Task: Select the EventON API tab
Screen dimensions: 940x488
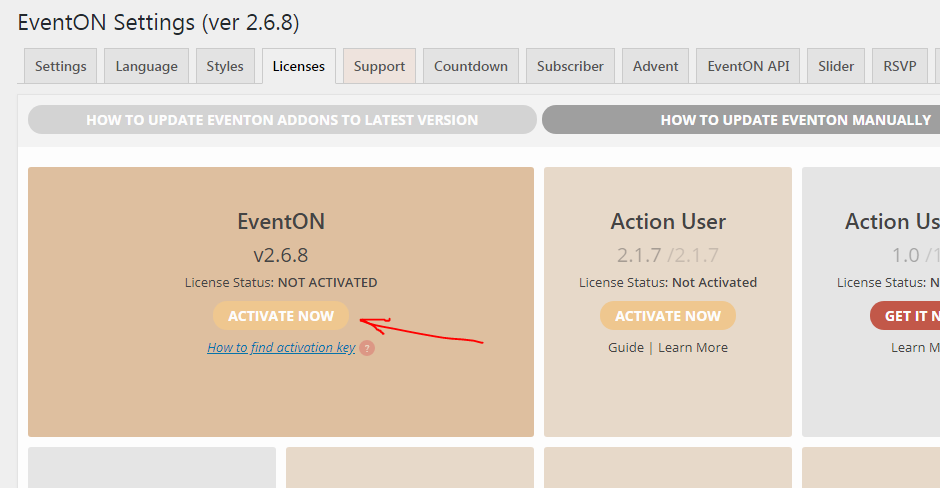Action: [748, 66]
